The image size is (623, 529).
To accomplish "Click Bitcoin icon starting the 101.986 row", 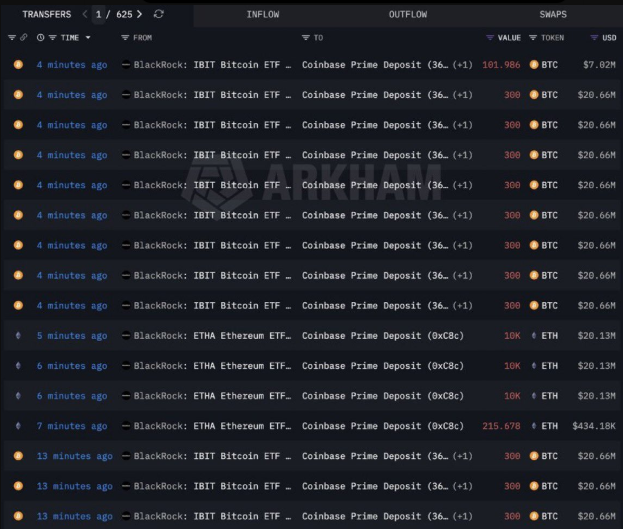I will [18, 64].
